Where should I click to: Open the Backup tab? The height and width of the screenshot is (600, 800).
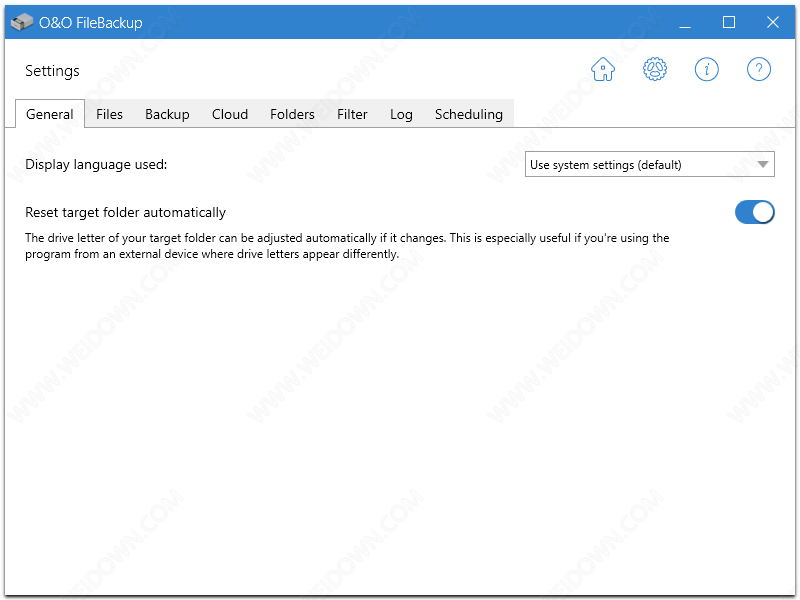(x=167, y=114)
